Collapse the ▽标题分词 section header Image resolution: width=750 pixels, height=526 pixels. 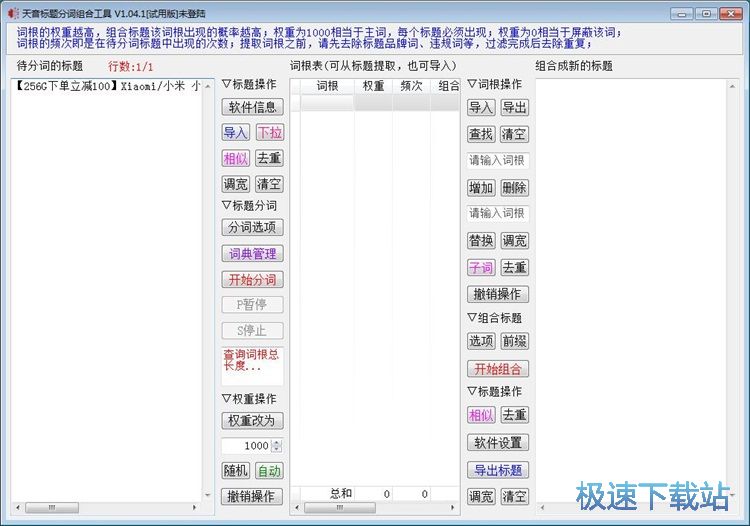tap(249, 205)
